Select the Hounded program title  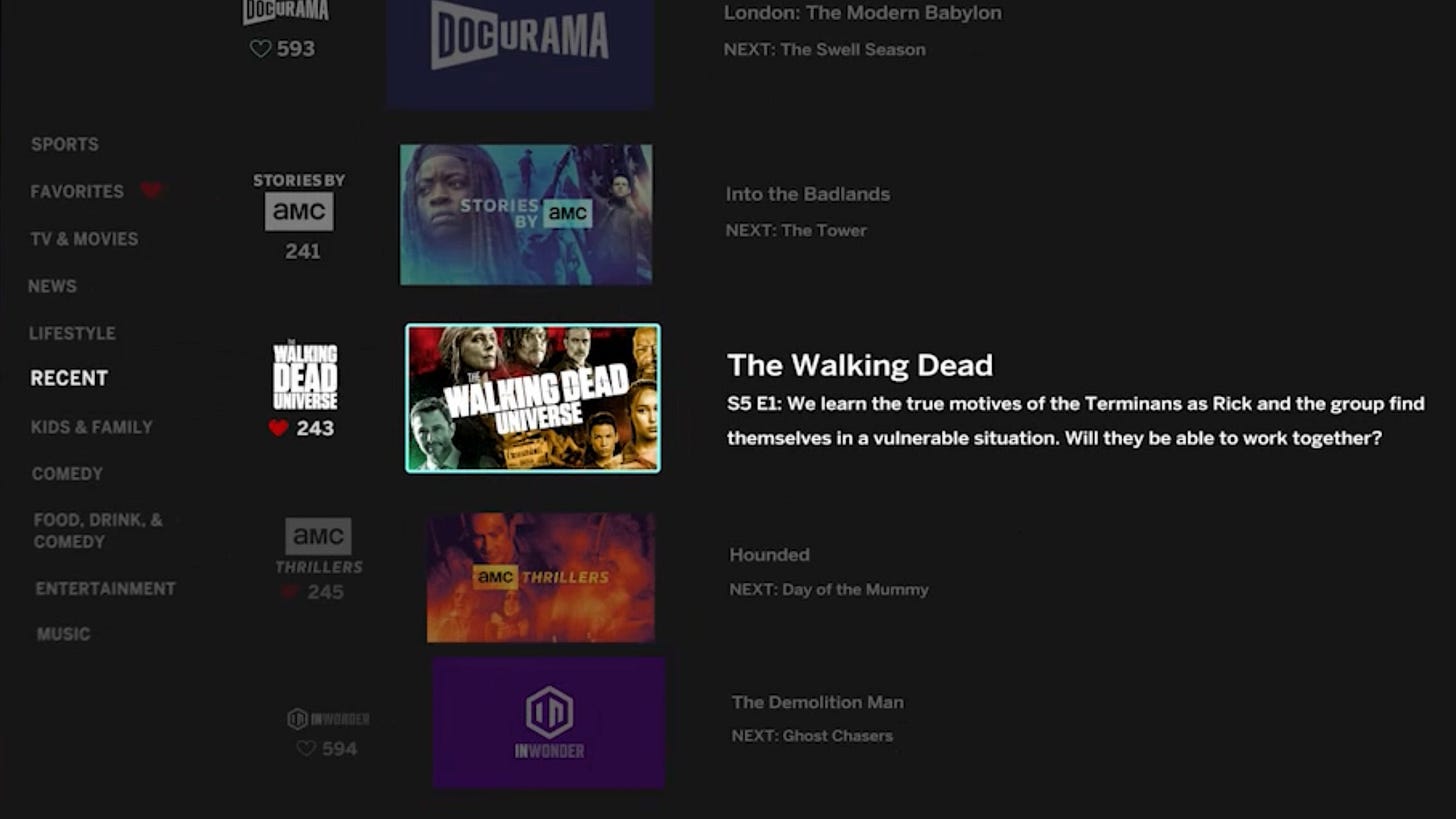coord(769,555)
